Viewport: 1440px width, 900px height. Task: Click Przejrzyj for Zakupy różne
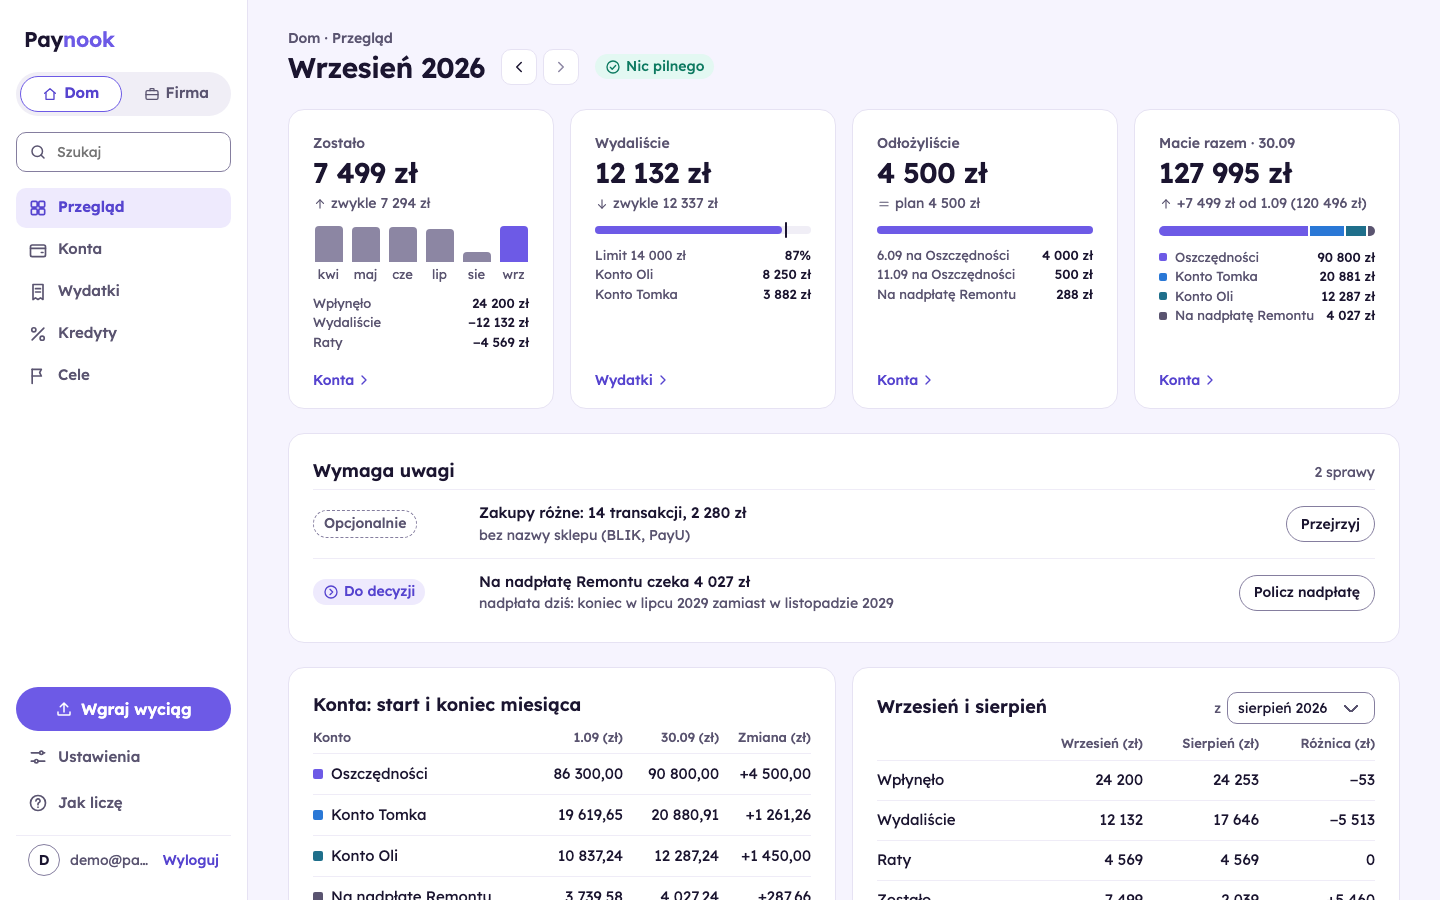[1330, 524]
